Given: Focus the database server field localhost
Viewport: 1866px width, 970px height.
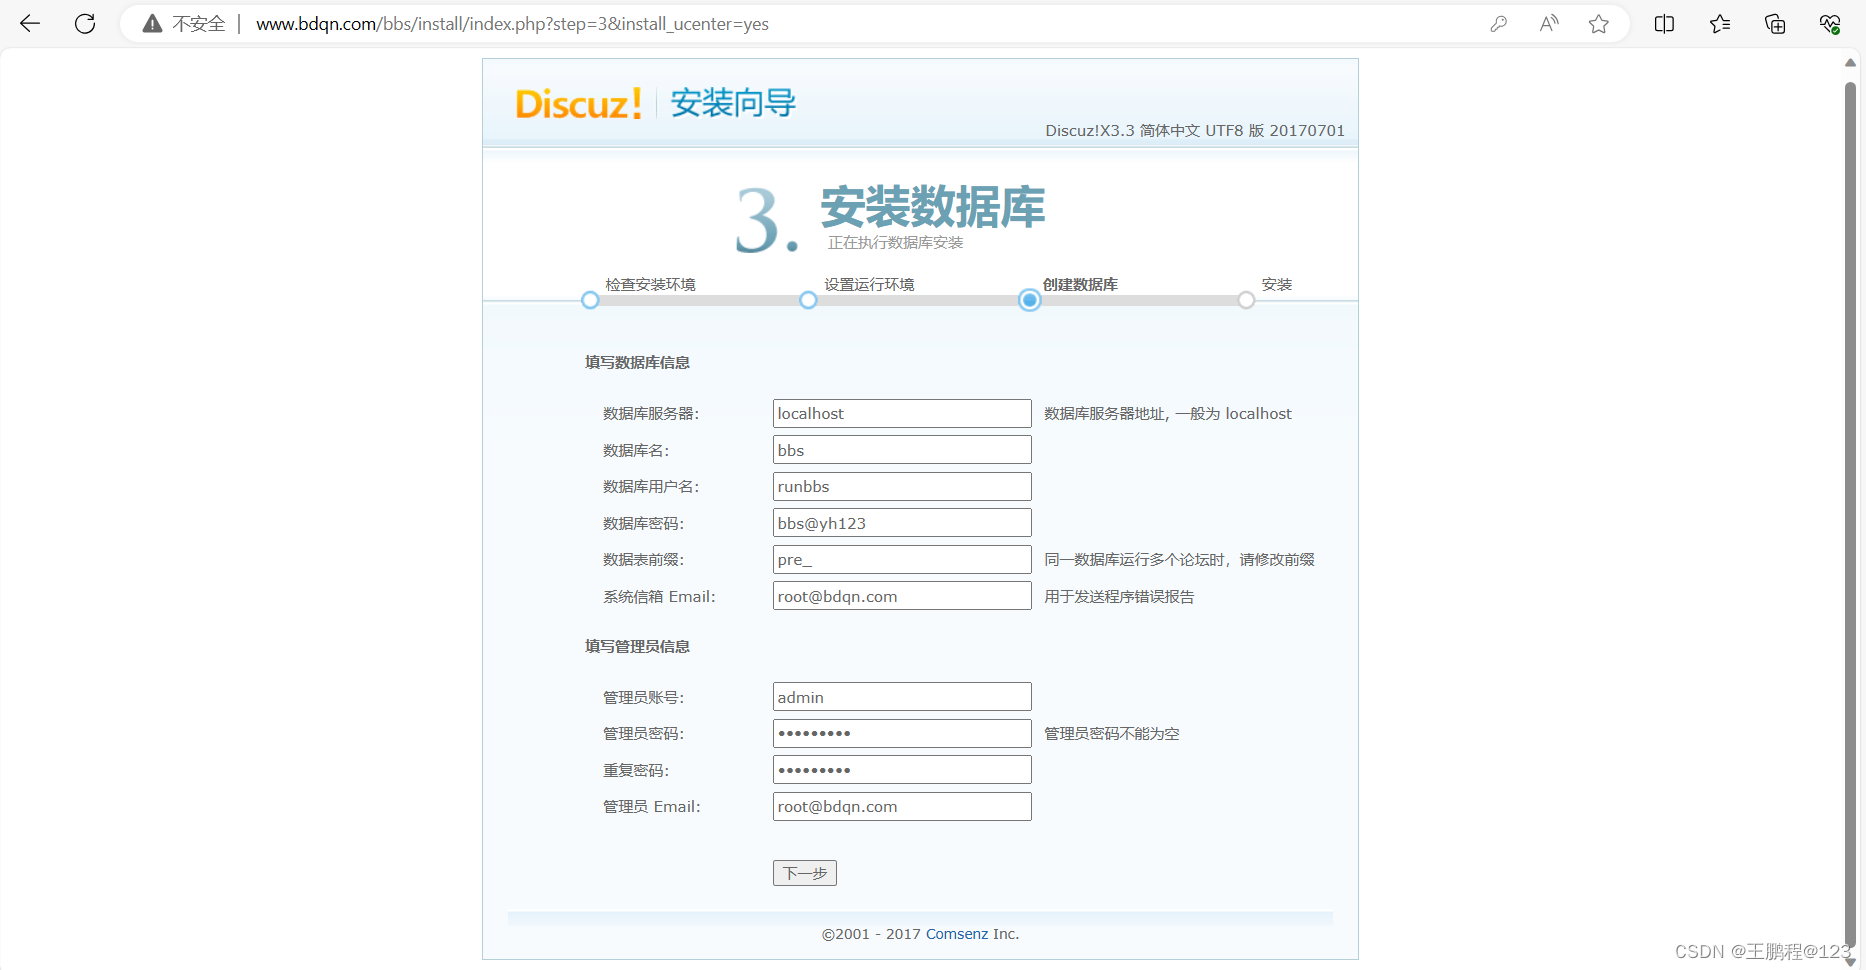Looking at the screenshot, I should (902, 413).
